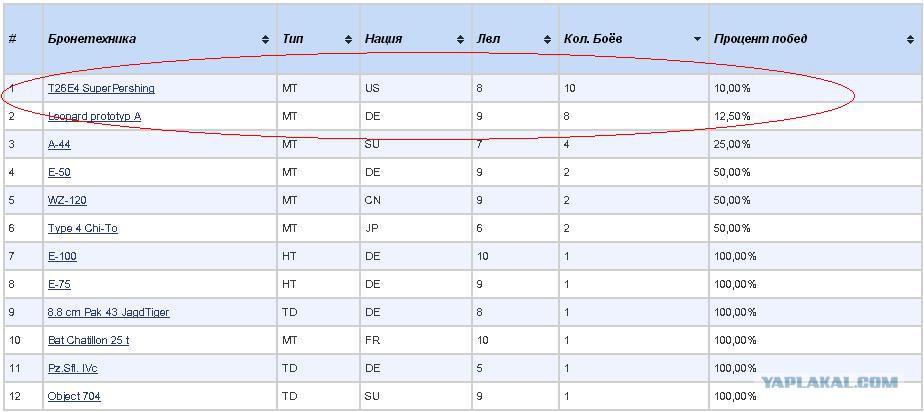This screenshot has width=924, height=412.
Task: Open T26E4 SuperPershing tank link
Action: (x=101, y=88)
